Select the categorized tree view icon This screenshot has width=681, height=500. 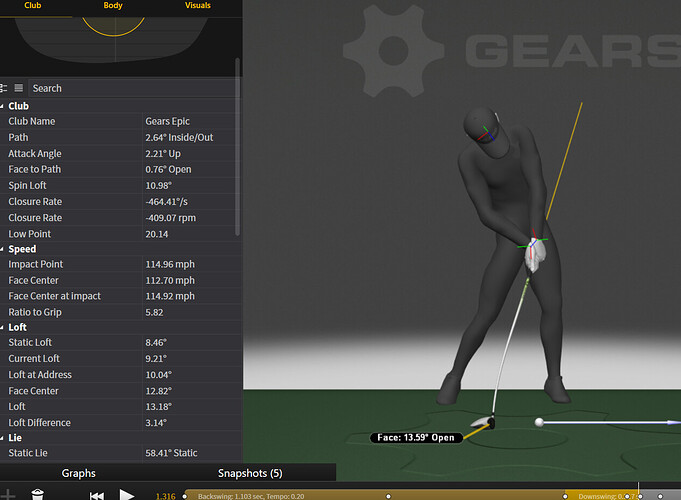(x=3, y=88)
